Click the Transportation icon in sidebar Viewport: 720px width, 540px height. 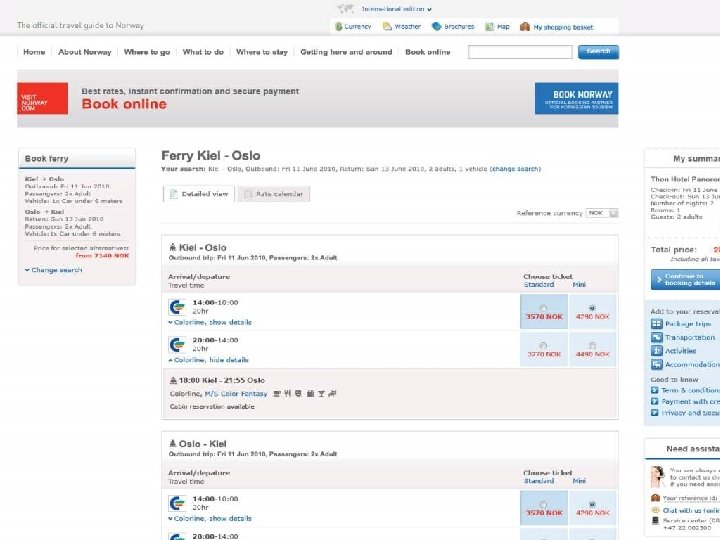click(657, 337)
